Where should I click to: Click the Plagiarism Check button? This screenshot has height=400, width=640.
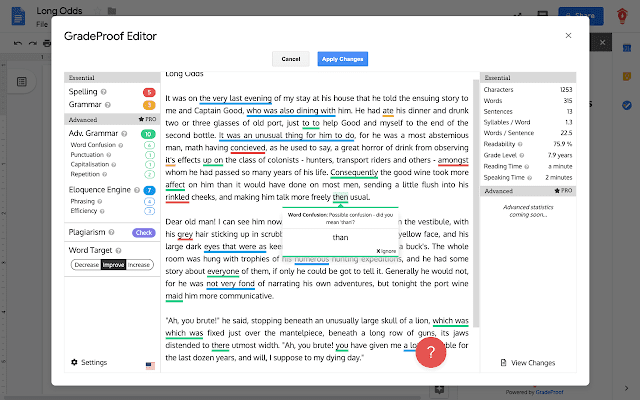pos(144,232)
